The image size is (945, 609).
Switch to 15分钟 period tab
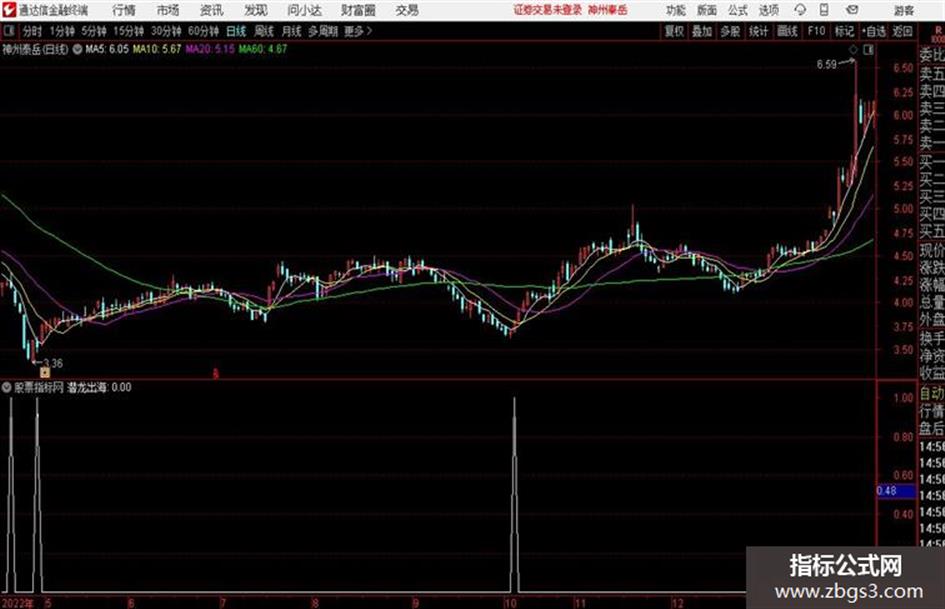(x=128, y=31)
